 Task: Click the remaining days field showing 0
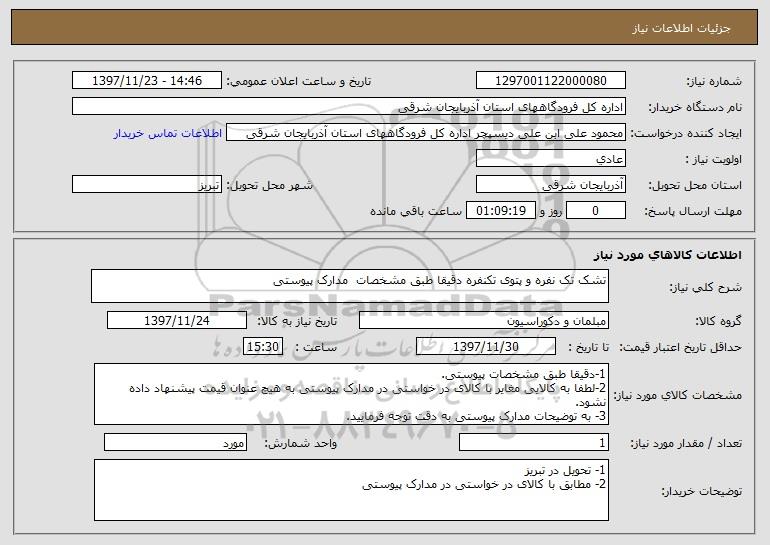(x=596, y=211)
